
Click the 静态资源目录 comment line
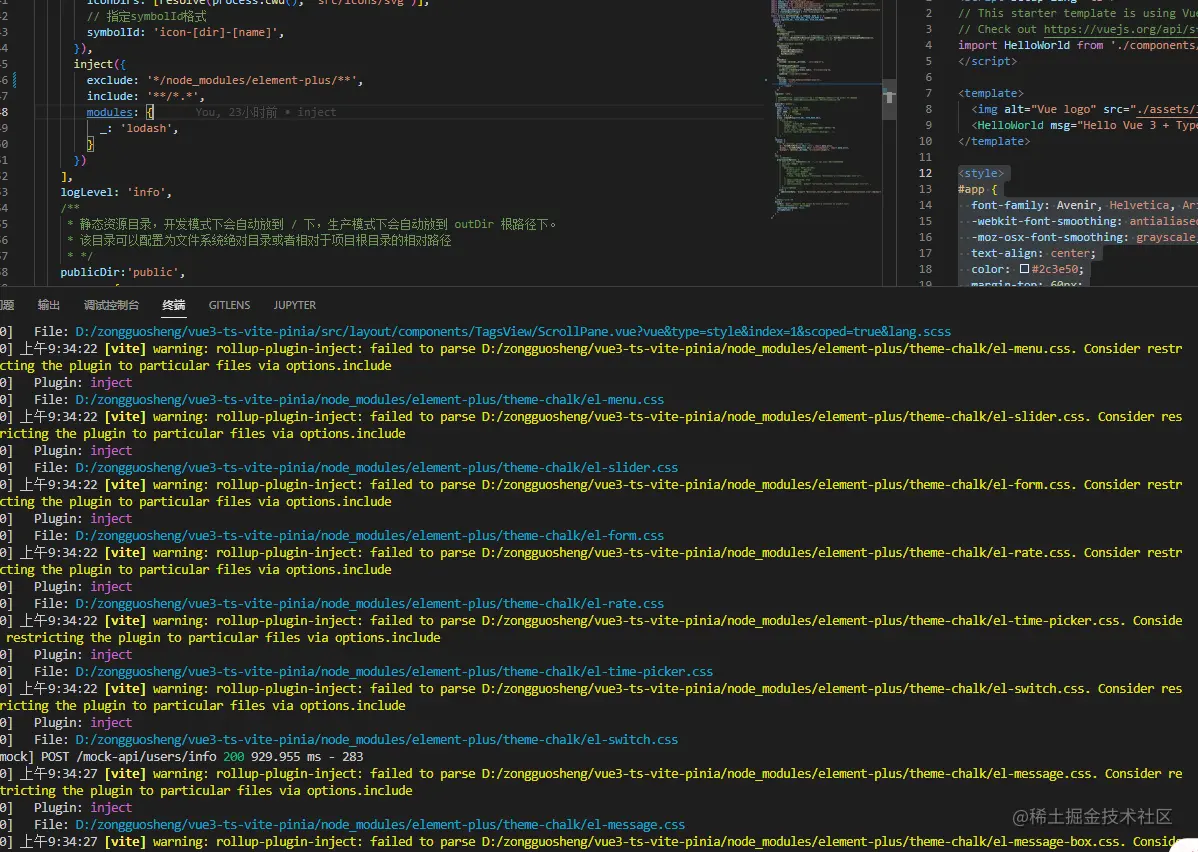pyautogui.click(x=312, y=225)
